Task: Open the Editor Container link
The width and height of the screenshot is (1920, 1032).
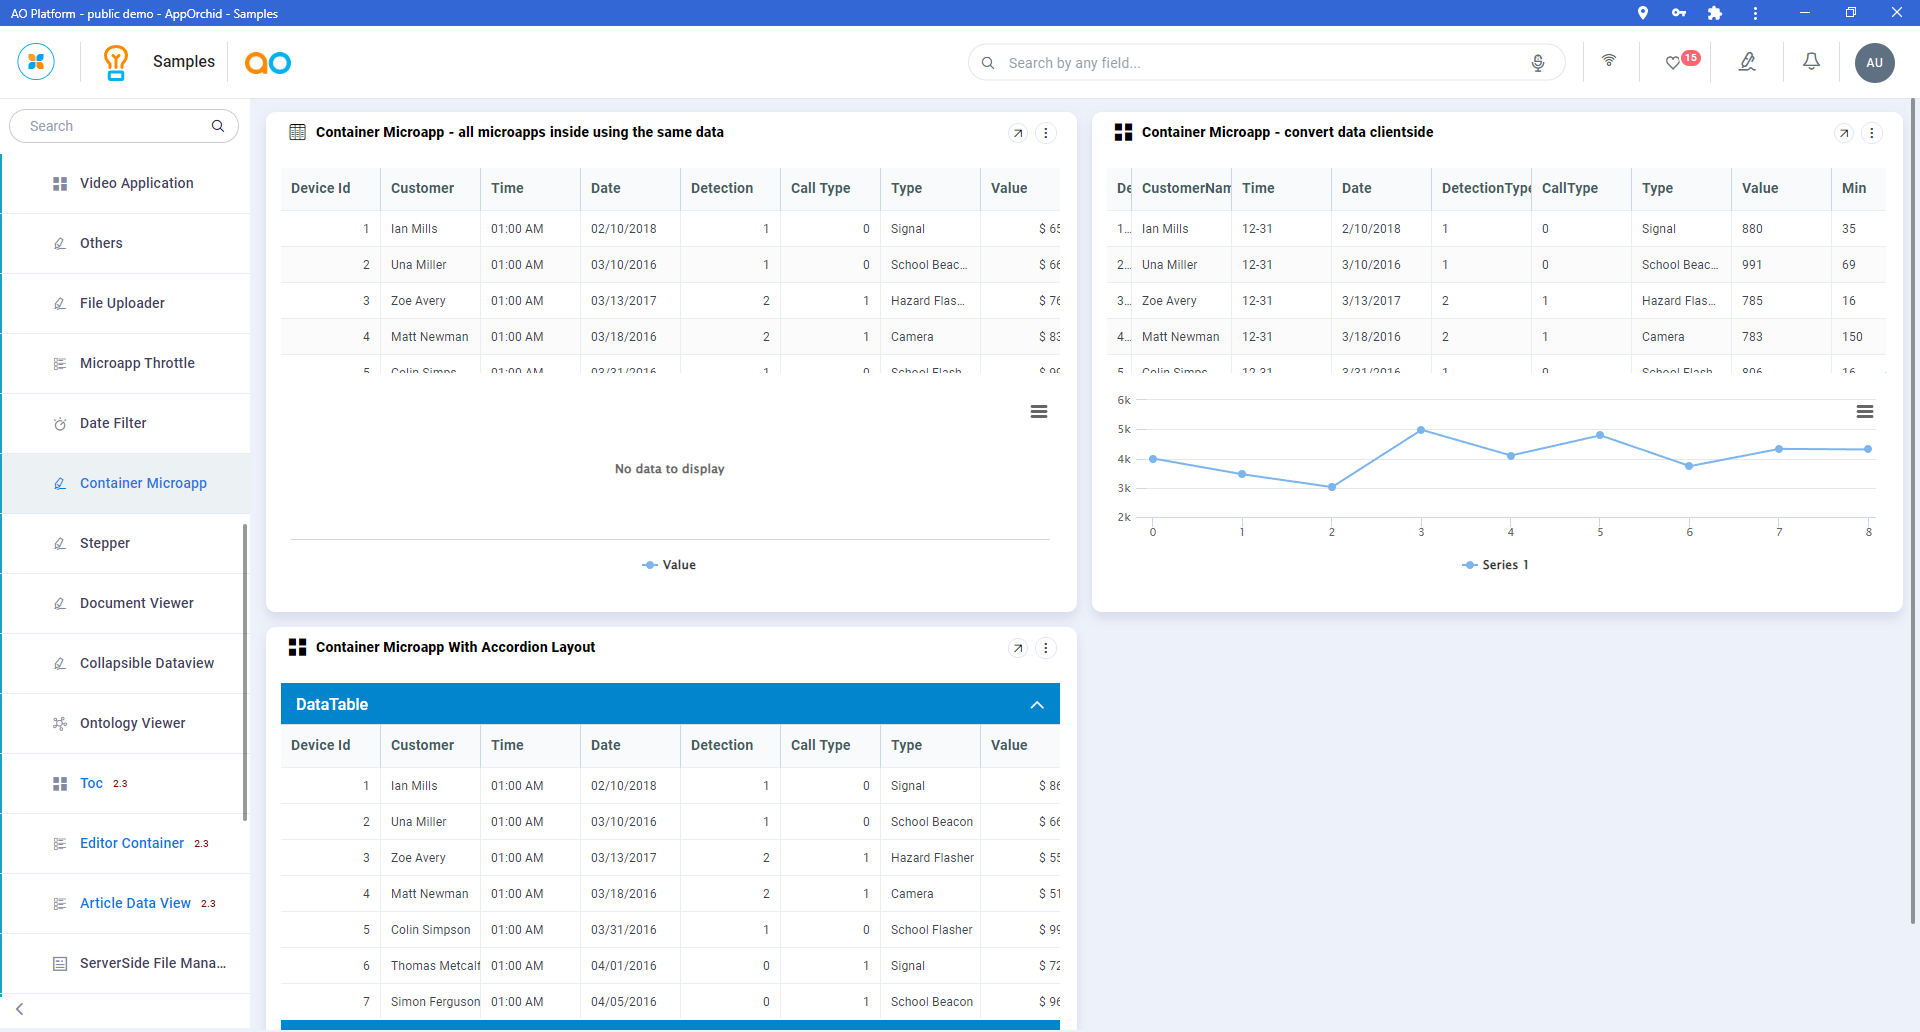Action: pos(132,843)
